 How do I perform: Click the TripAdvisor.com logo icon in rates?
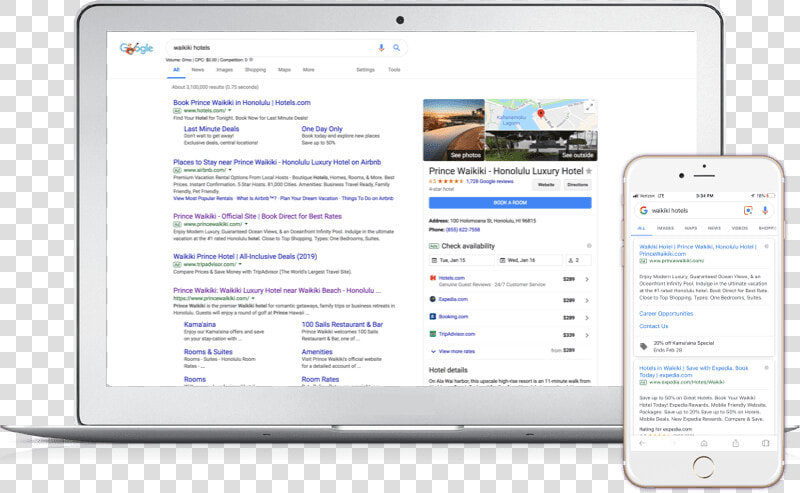(433, 334)
